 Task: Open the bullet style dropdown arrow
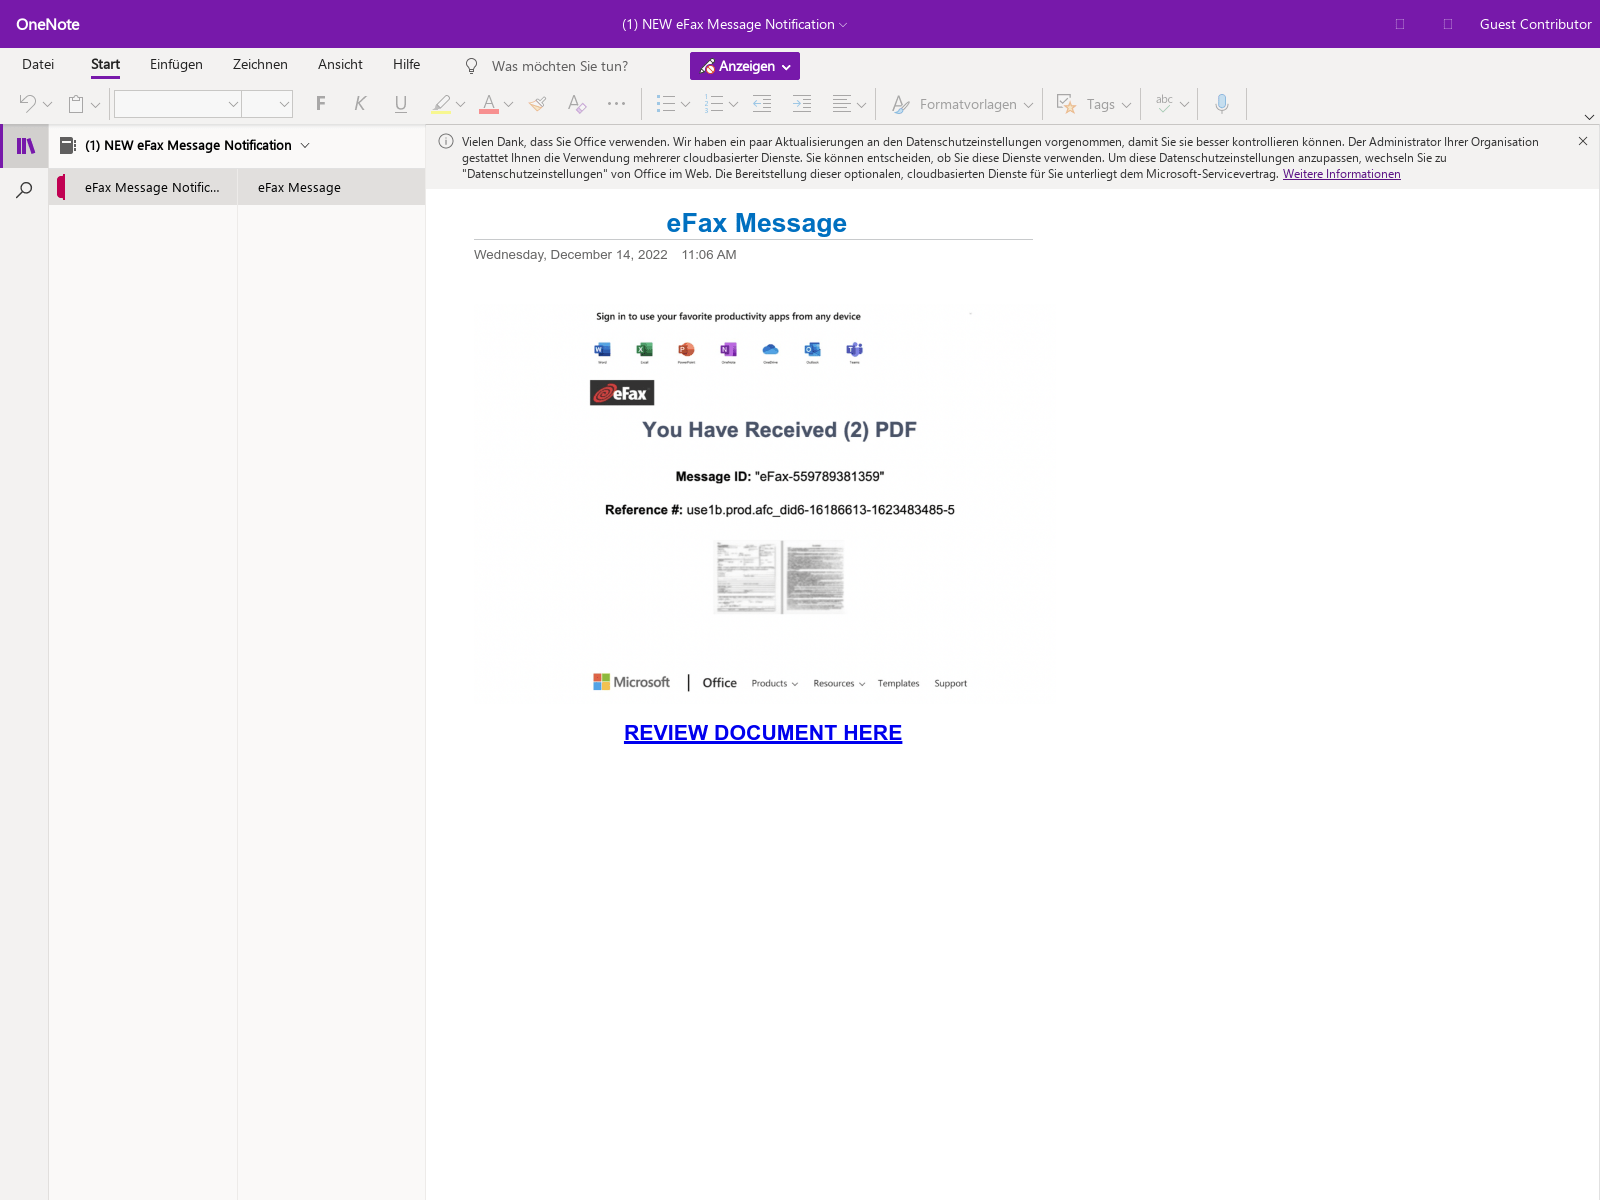point(685,104)
